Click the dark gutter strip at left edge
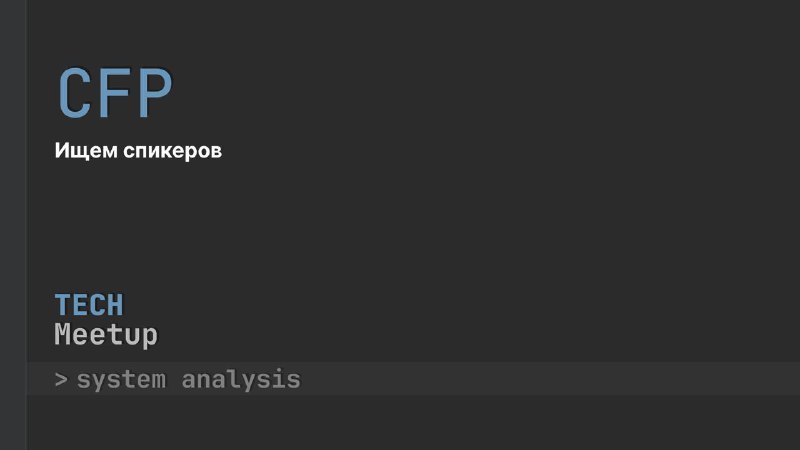800x450 pixels. pos(13,225)
